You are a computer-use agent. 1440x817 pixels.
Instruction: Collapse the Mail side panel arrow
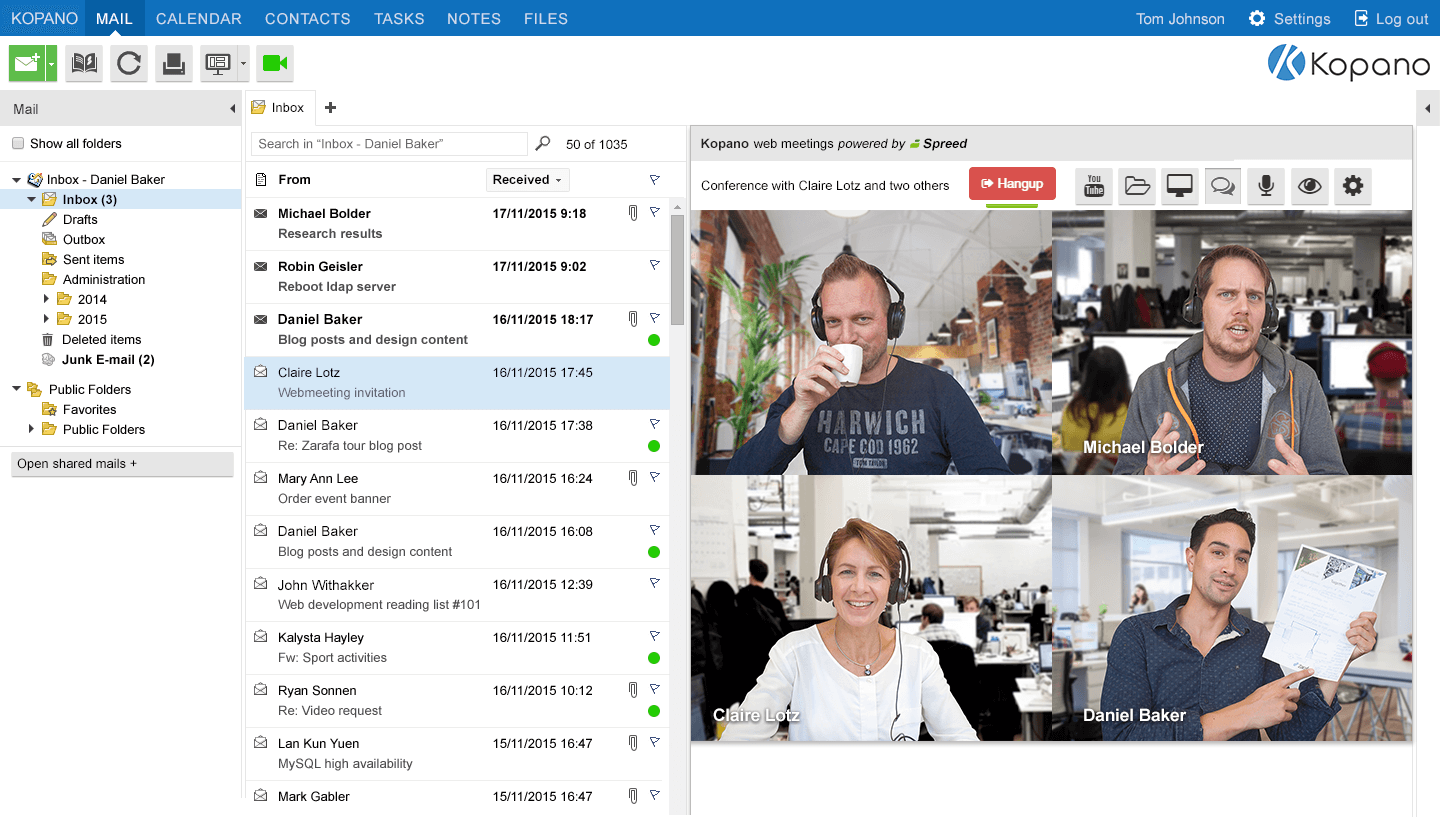(x=233, y=109)
